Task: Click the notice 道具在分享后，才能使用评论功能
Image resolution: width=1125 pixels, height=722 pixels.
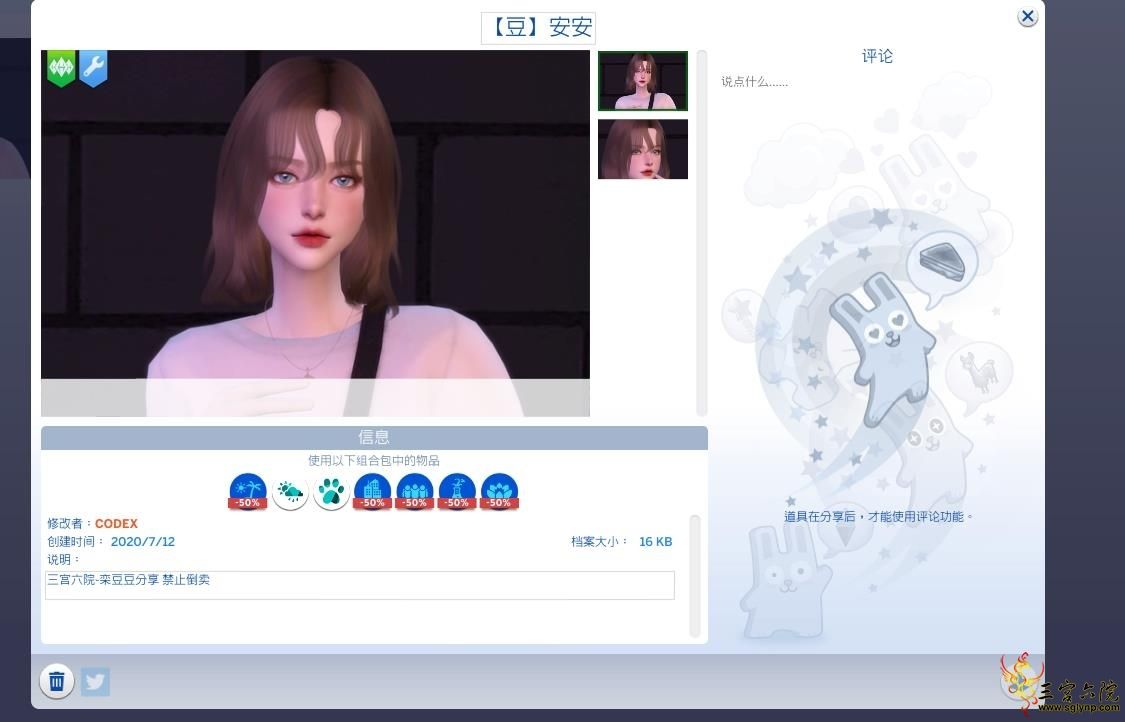Action: coord(878,516)
